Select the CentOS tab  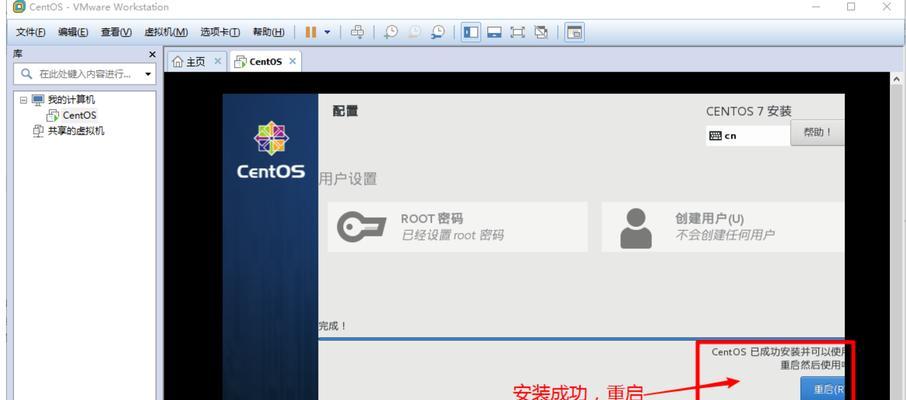coord(265,61)
